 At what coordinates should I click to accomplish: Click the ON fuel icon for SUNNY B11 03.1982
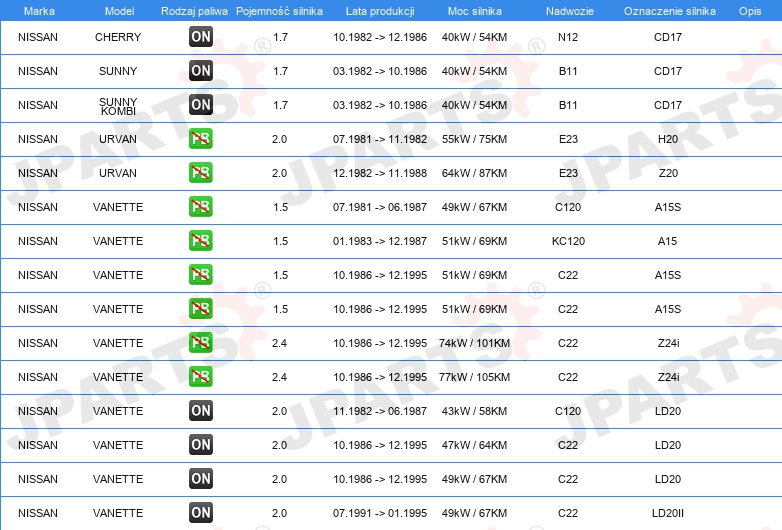200,71
